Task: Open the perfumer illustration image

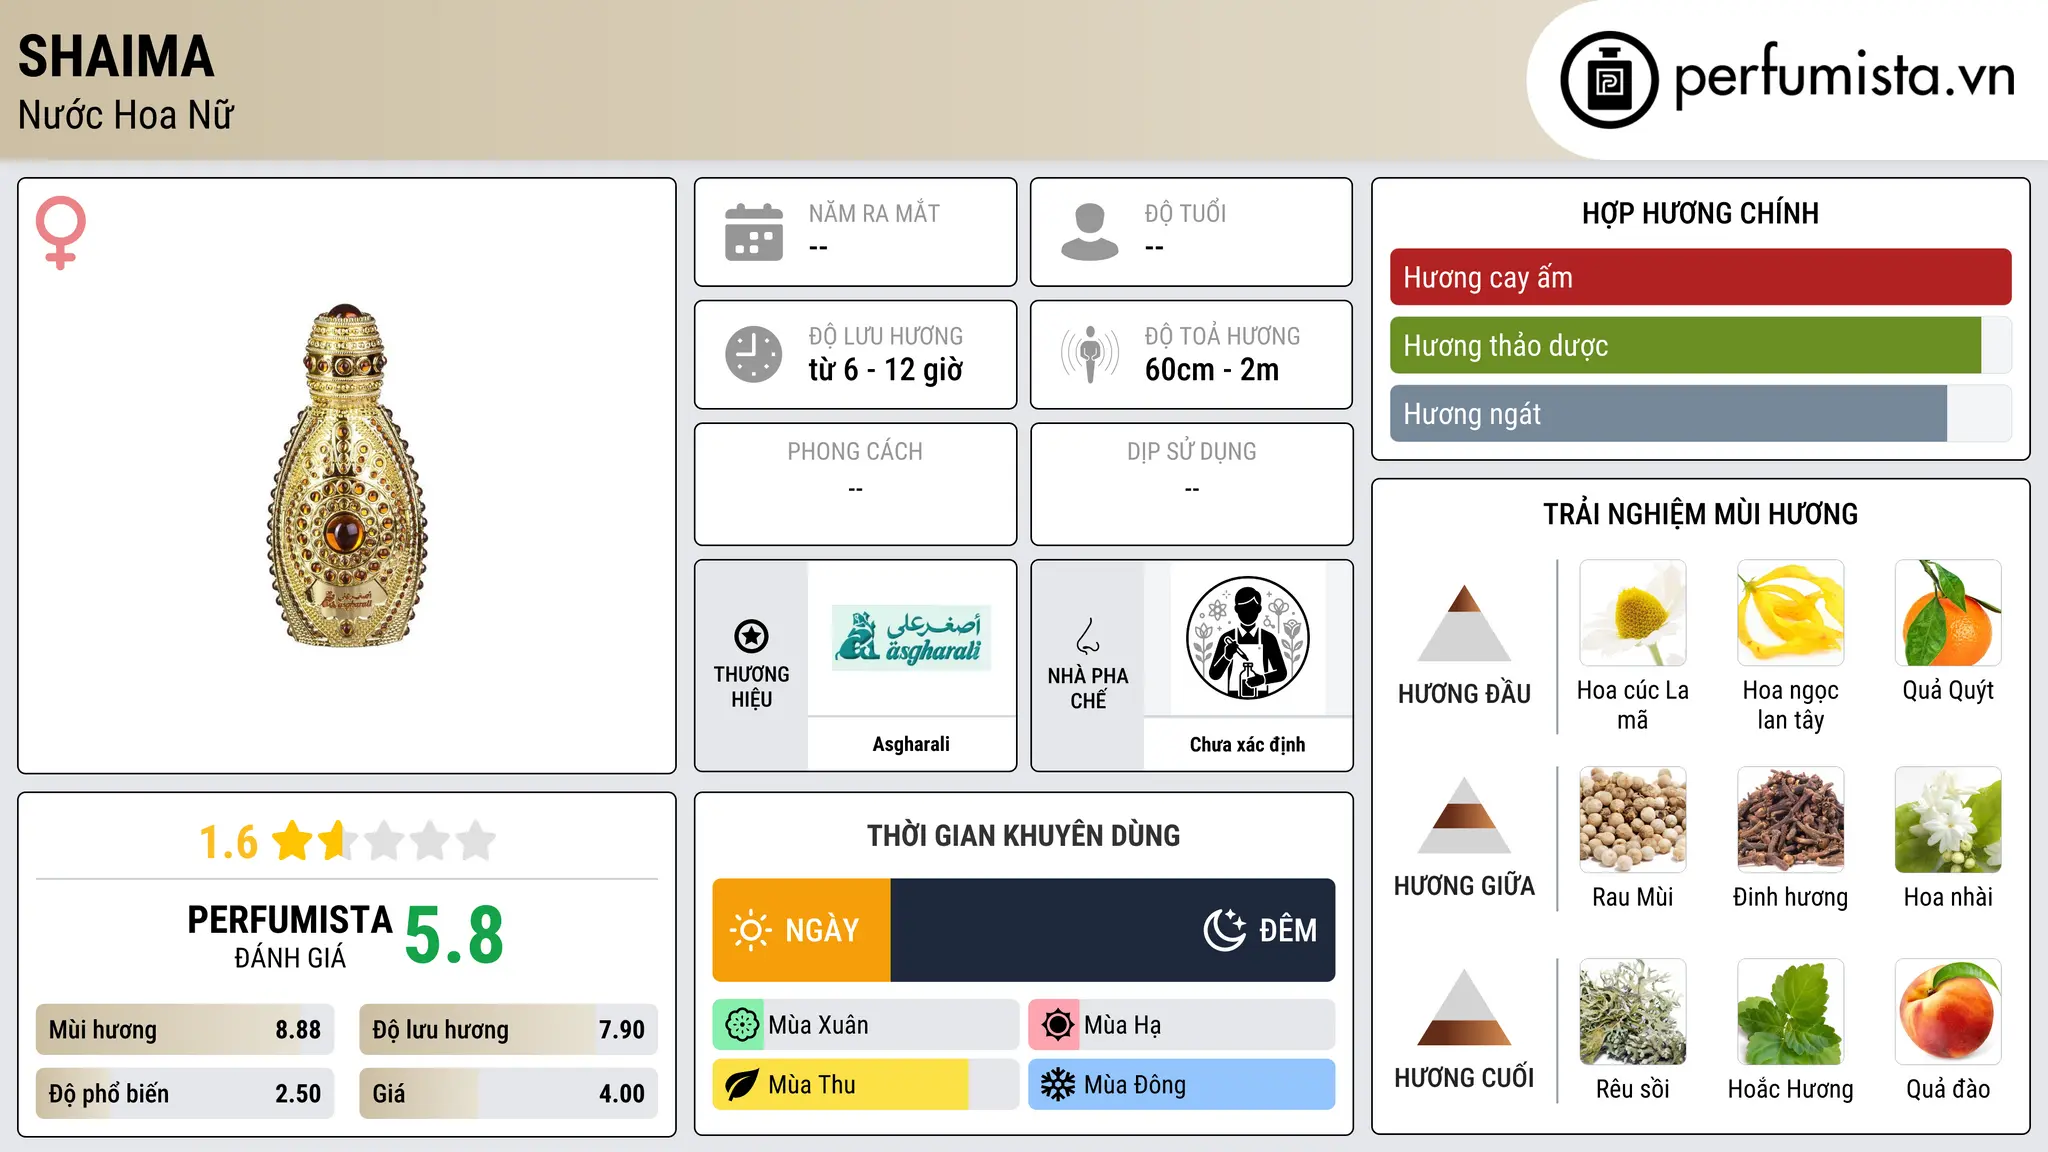Action: 1247,638
